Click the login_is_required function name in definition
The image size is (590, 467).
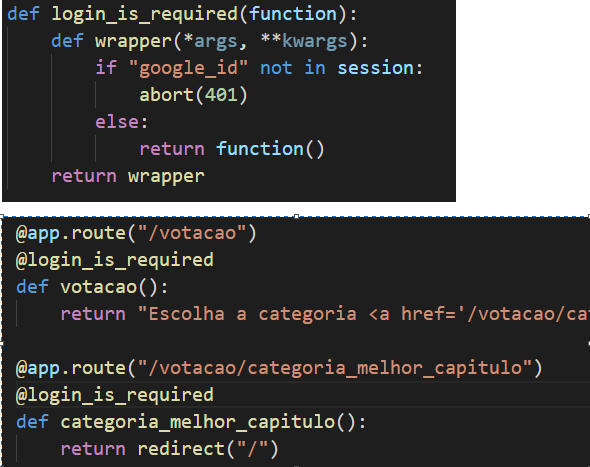[x=144, y=14]
